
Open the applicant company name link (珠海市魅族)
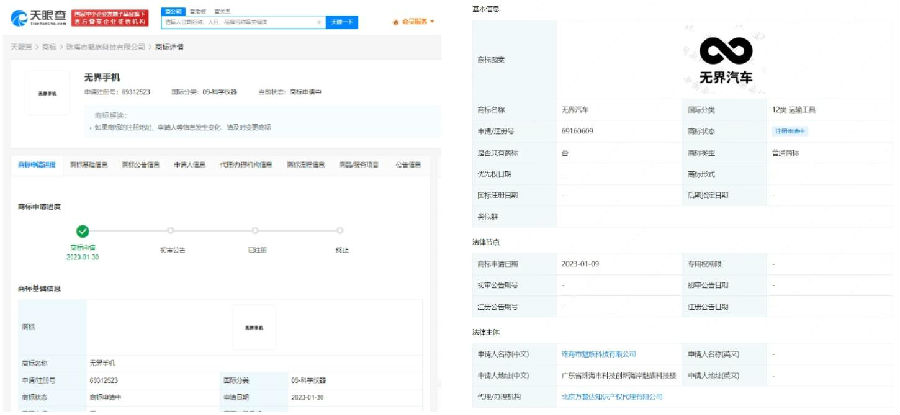(599, 354)
